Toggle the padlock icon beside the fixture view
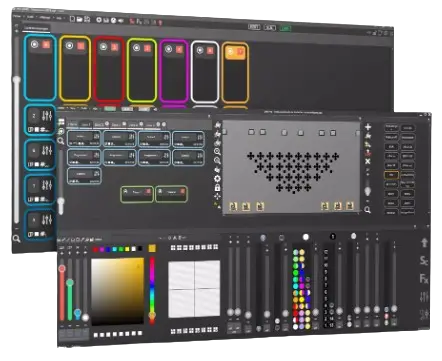 click(217, 188)
